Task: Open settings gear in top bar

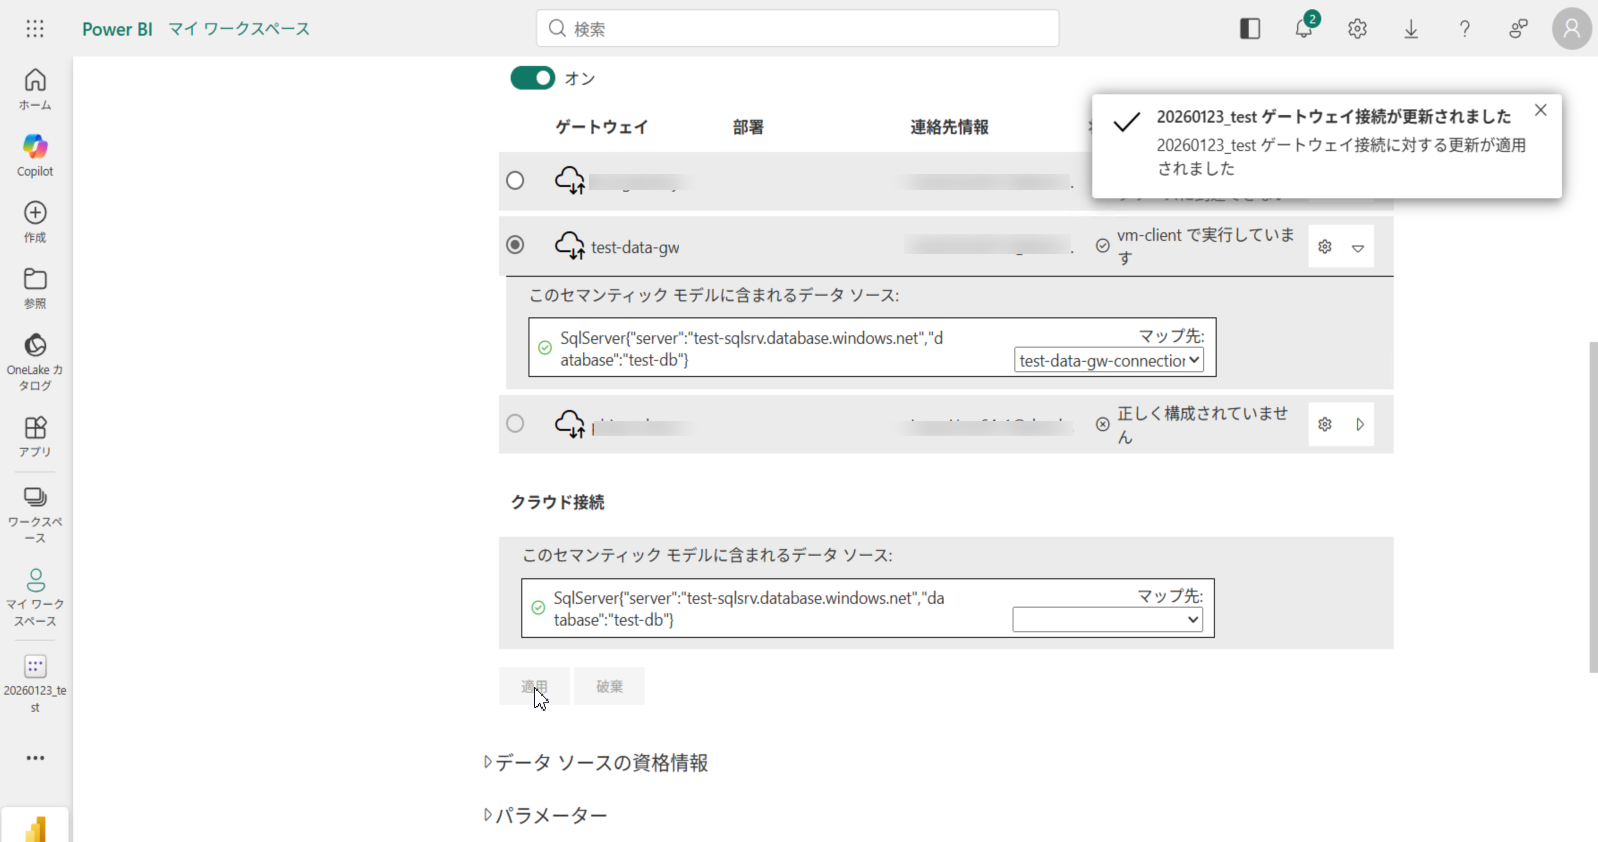Action: pos(1357,29)
